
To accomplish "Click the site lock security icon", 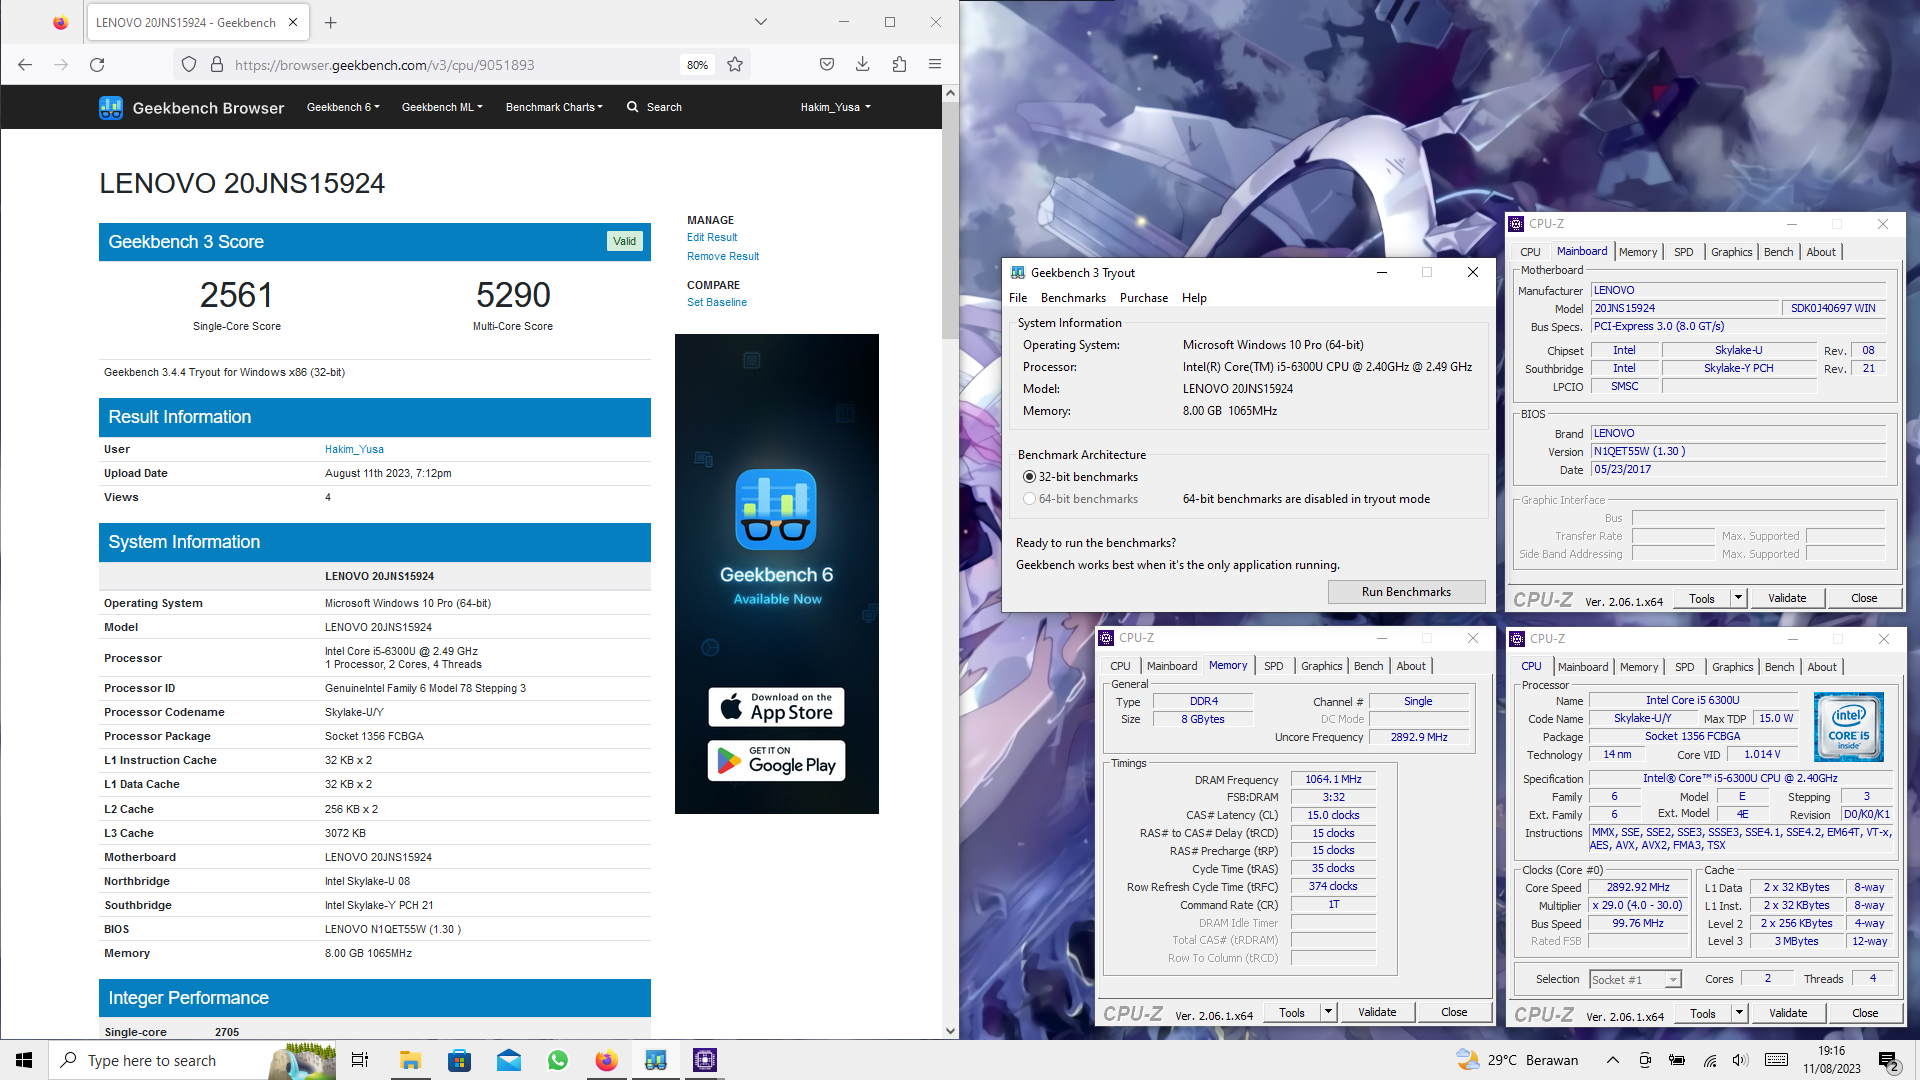I will pos(216,65).
